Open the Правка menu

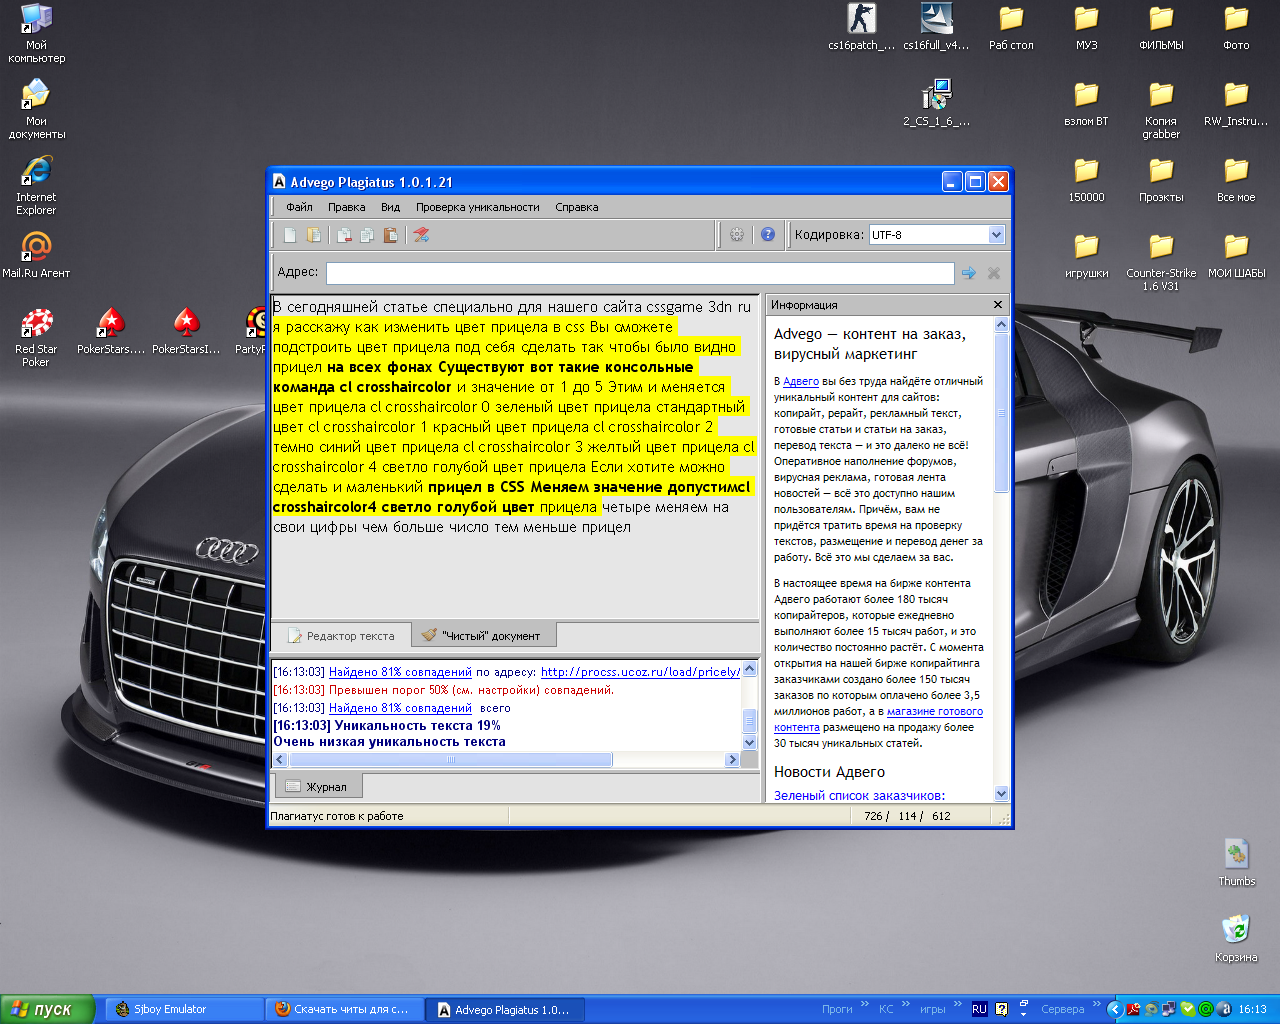click(346, 207)
